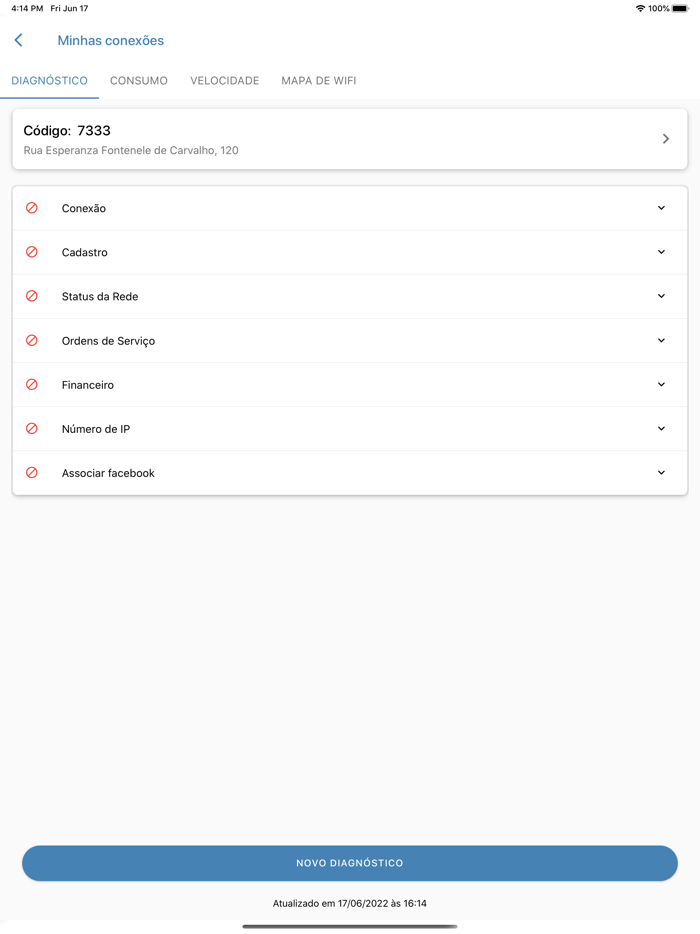Viewport: 700px width, 934px height.
Task: Open the VELOCIDADE tab
Action: [x=225, y=81]
